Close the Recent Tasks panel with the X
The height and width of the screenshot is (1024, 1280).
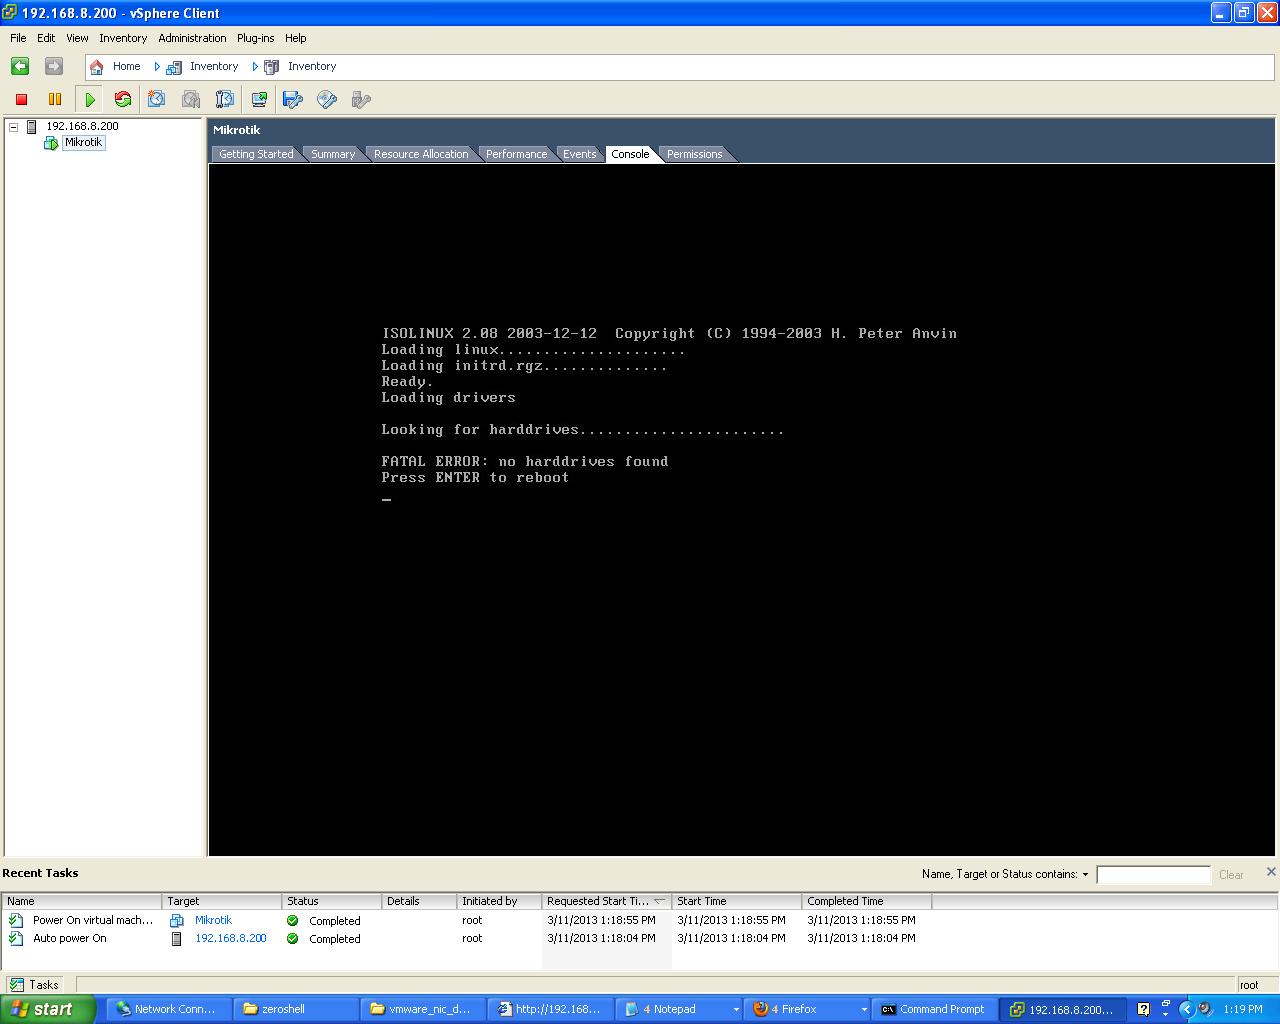tap(1271, 872)
